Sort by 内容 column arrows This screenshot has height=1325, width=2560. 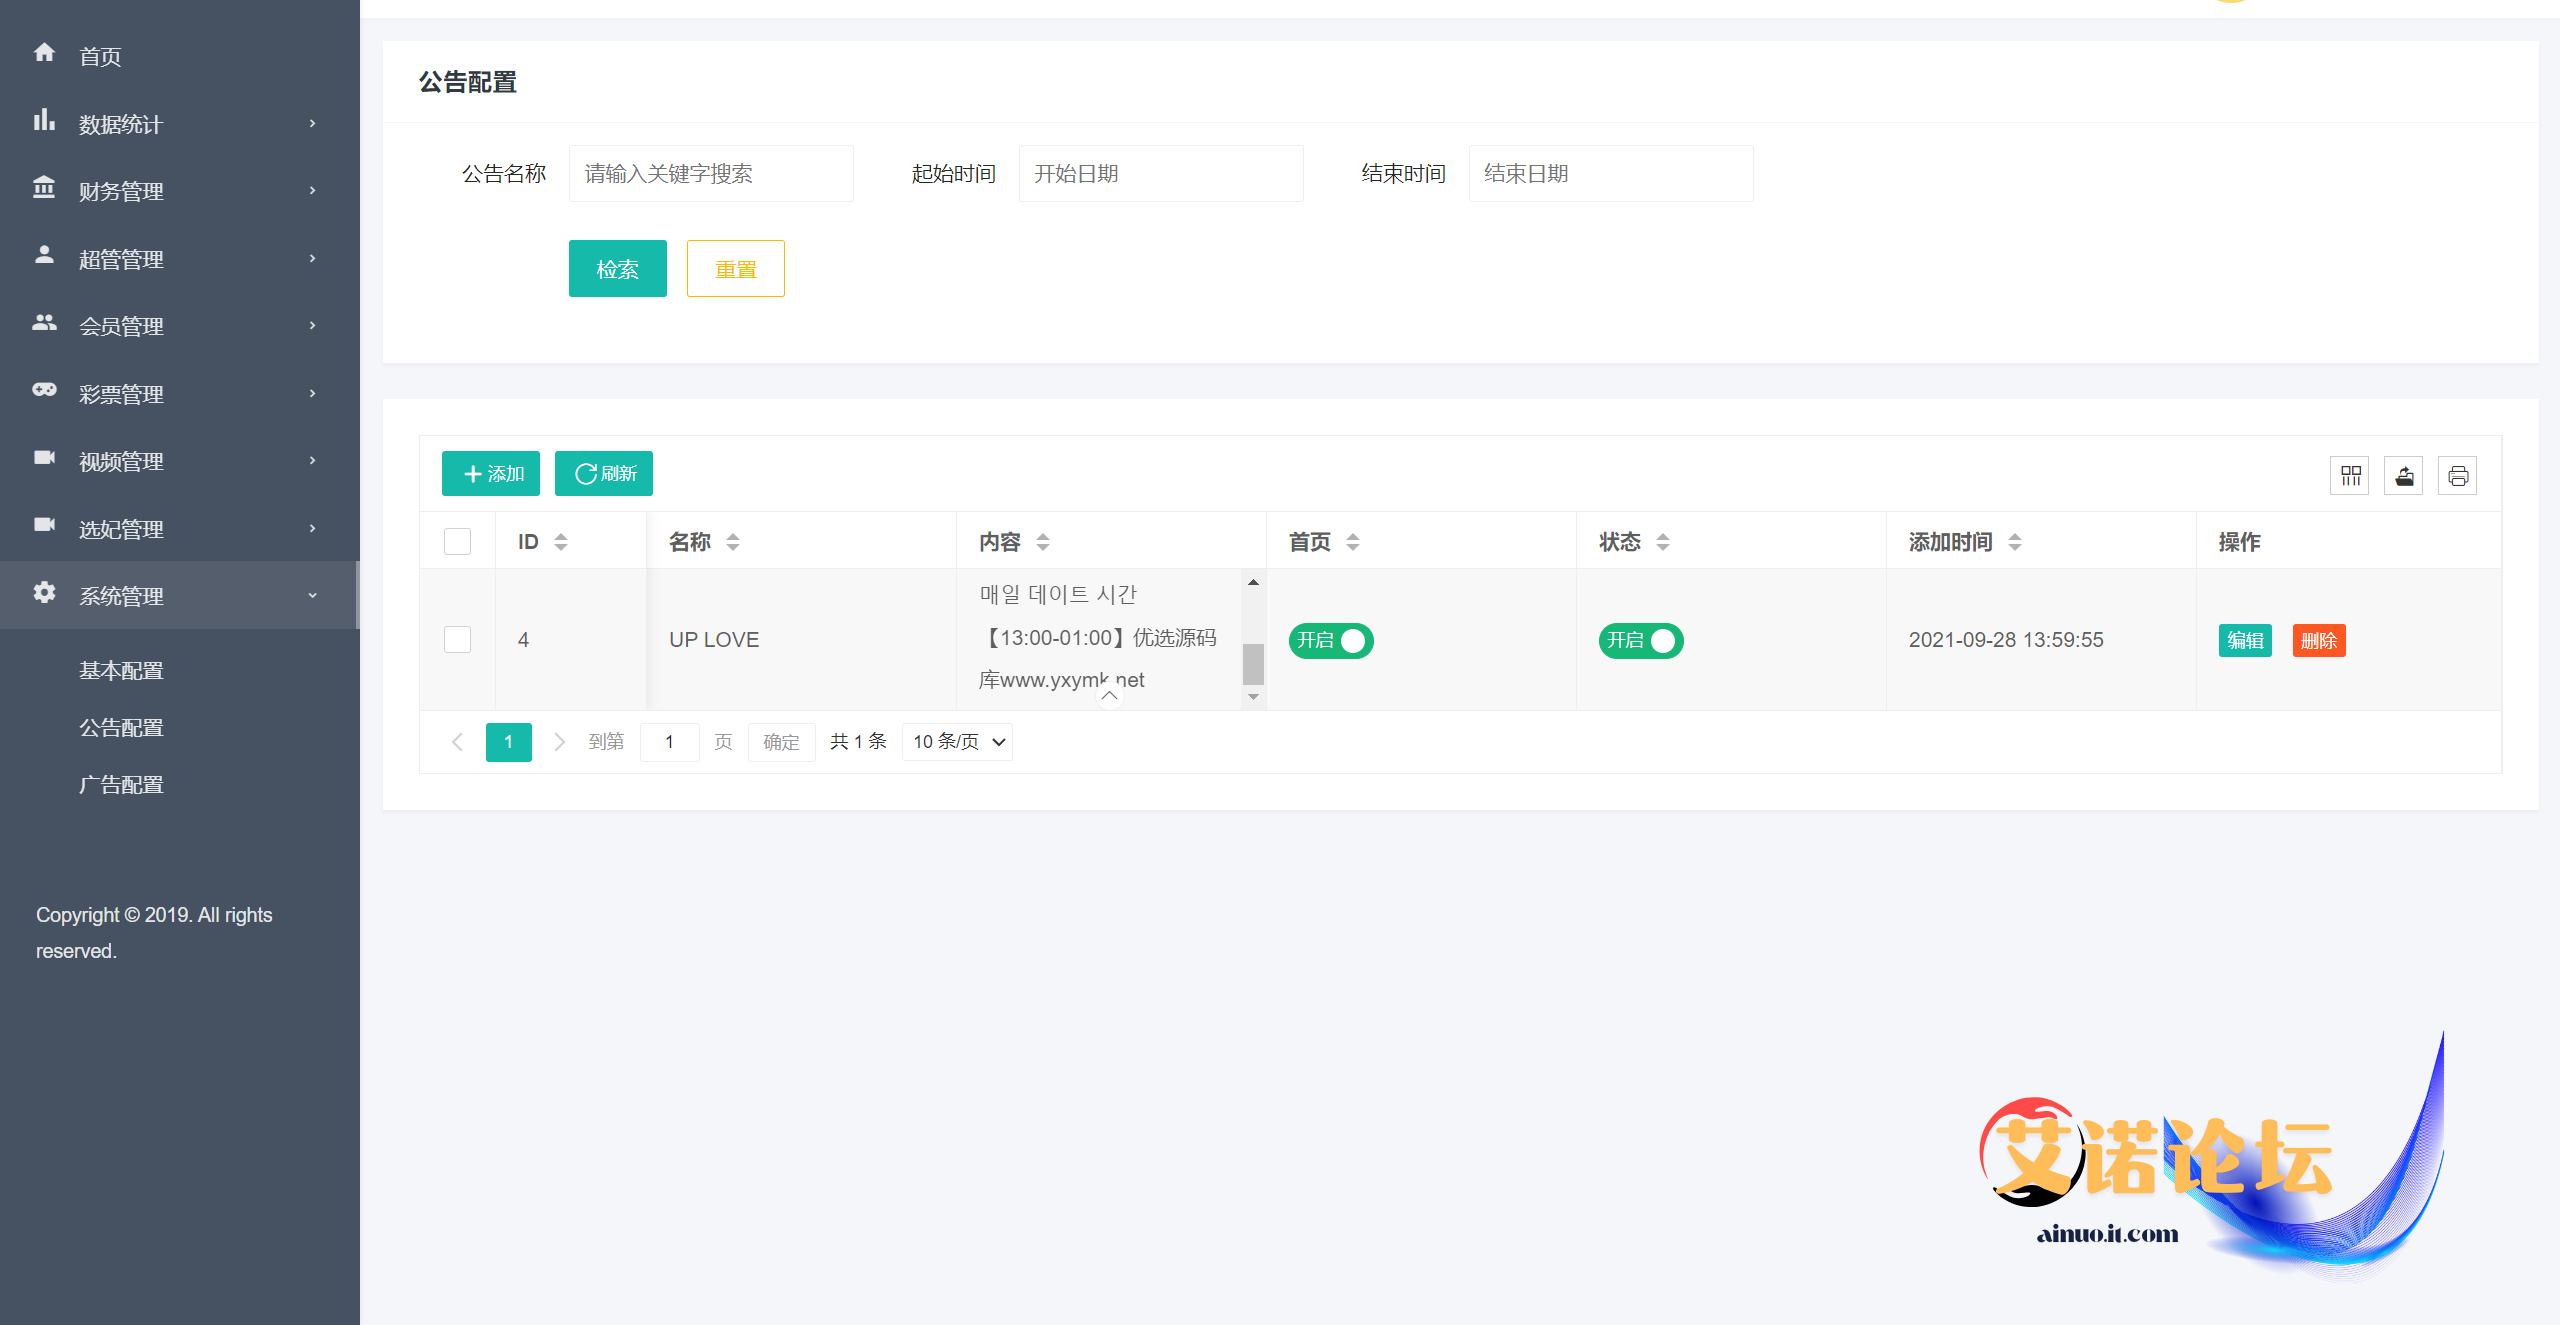(x=1043, y=542)
